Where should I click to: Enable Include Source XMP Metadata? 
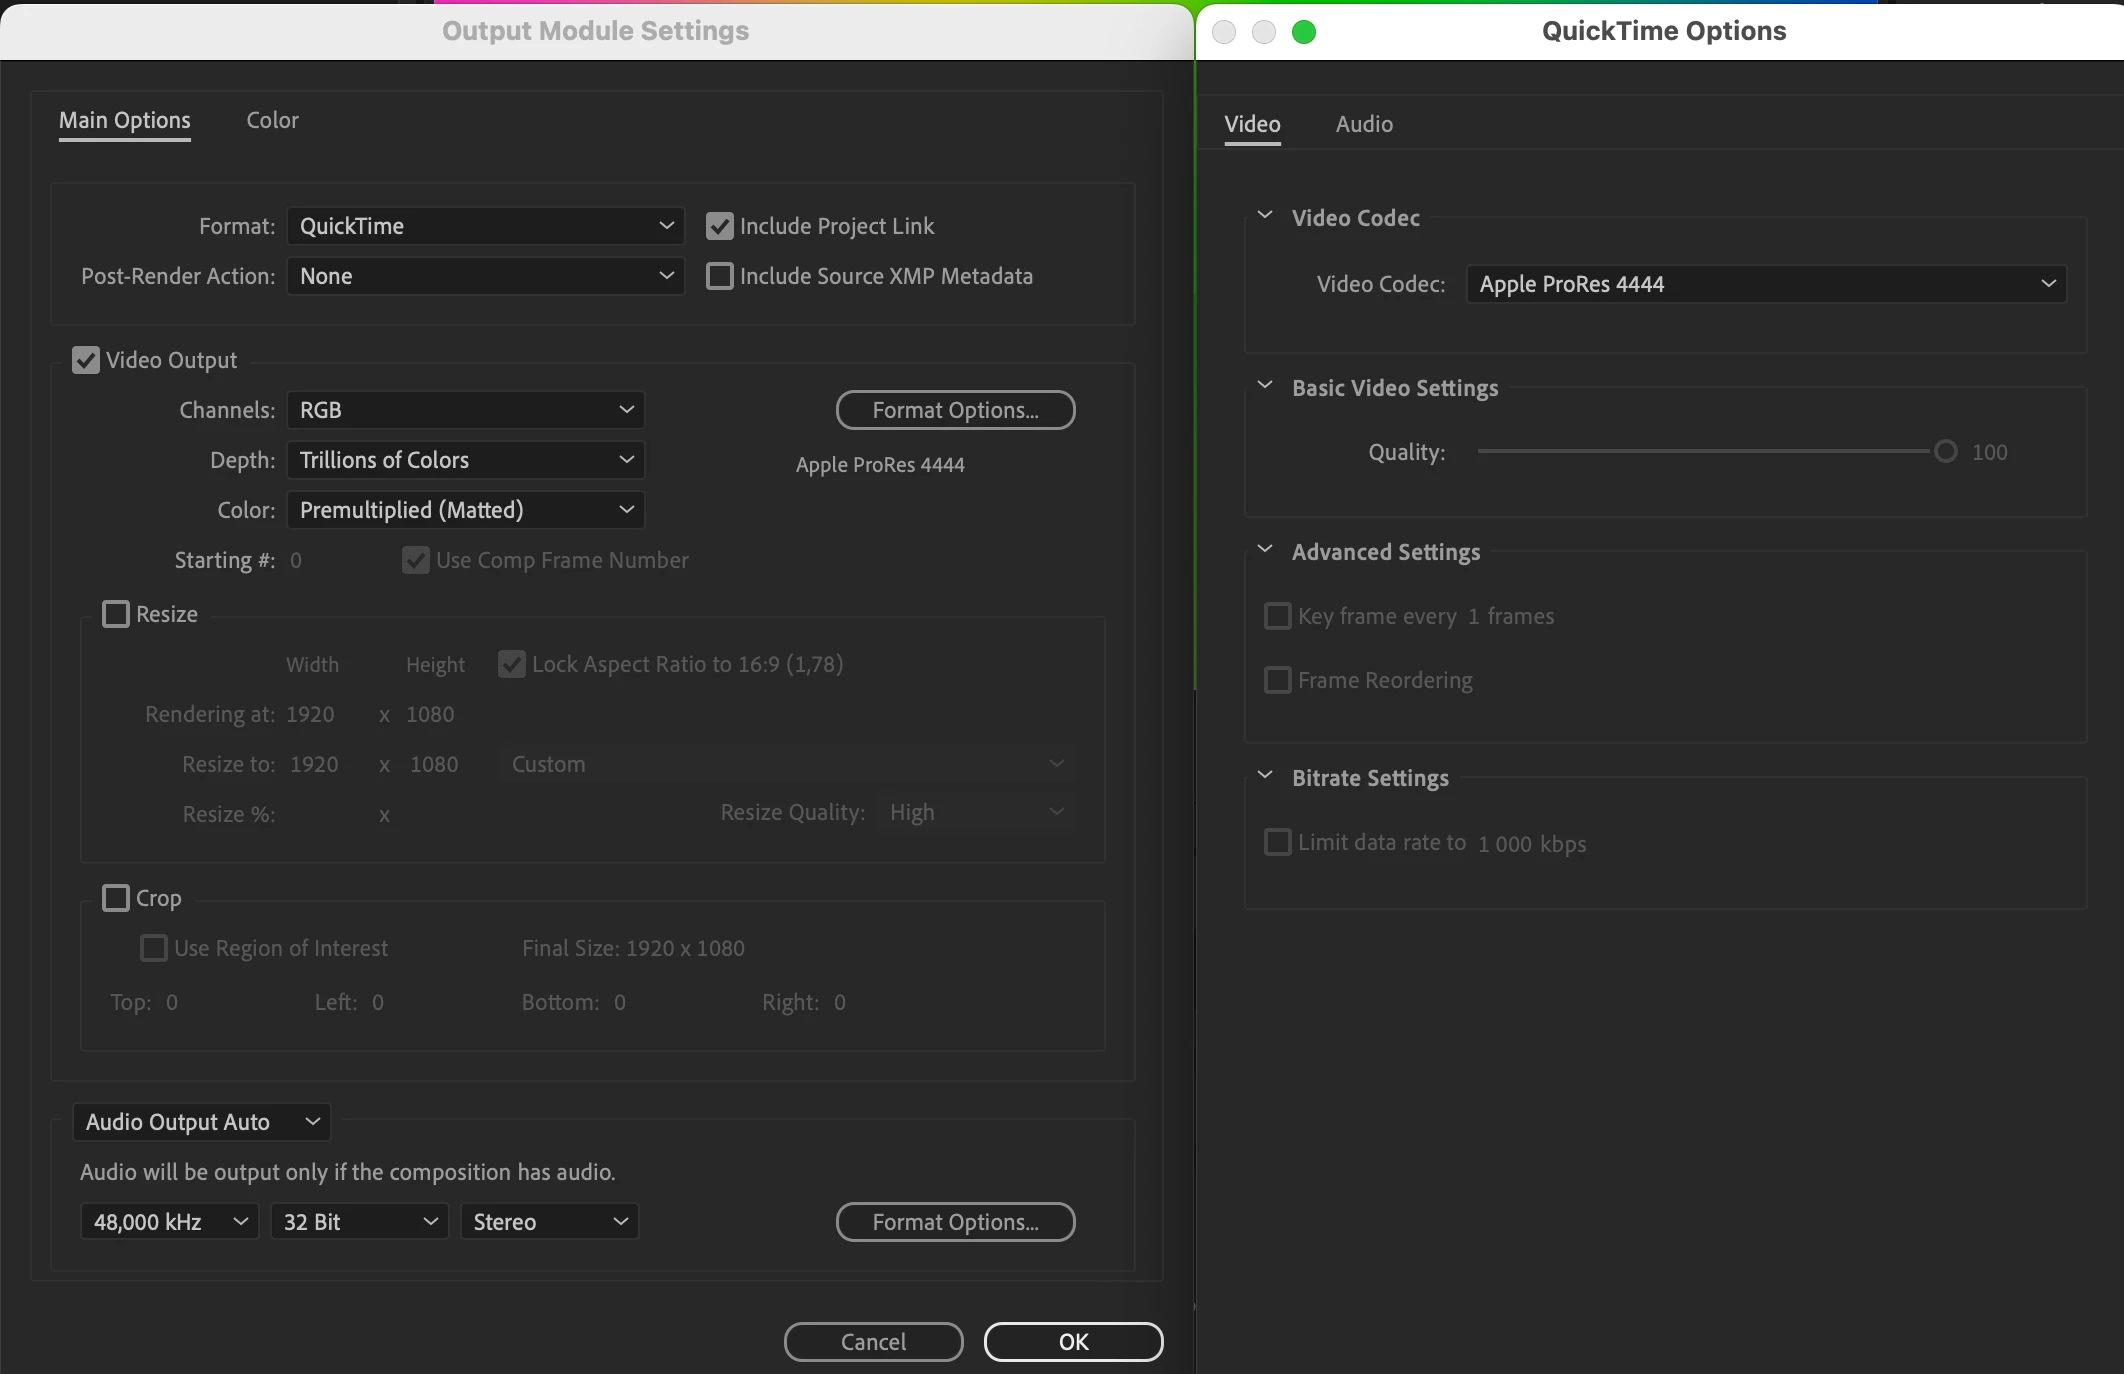[x=720, y=276]
